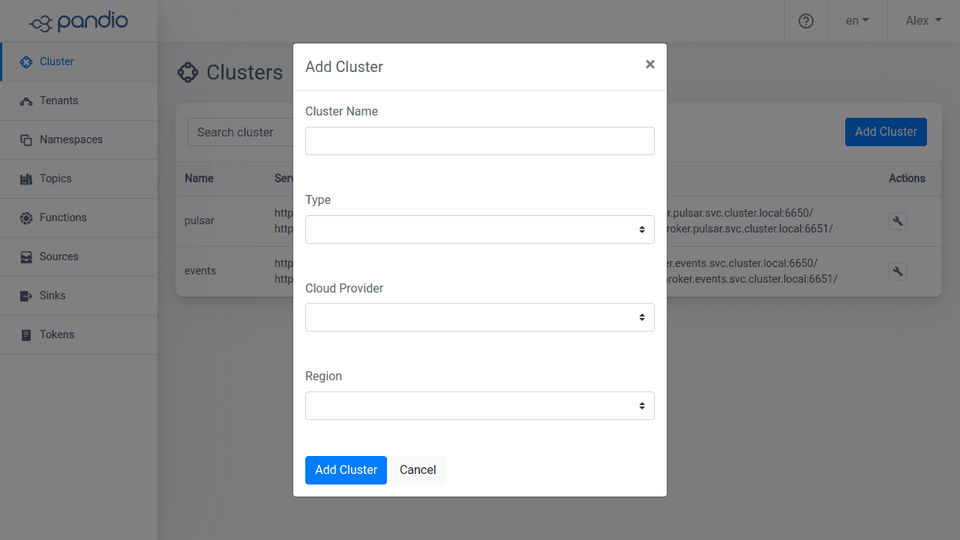Image resolution: width=960 pixels, height=540 pixels.
Task: Click the wrench icon for events cluster
Action: pos(898,271)
